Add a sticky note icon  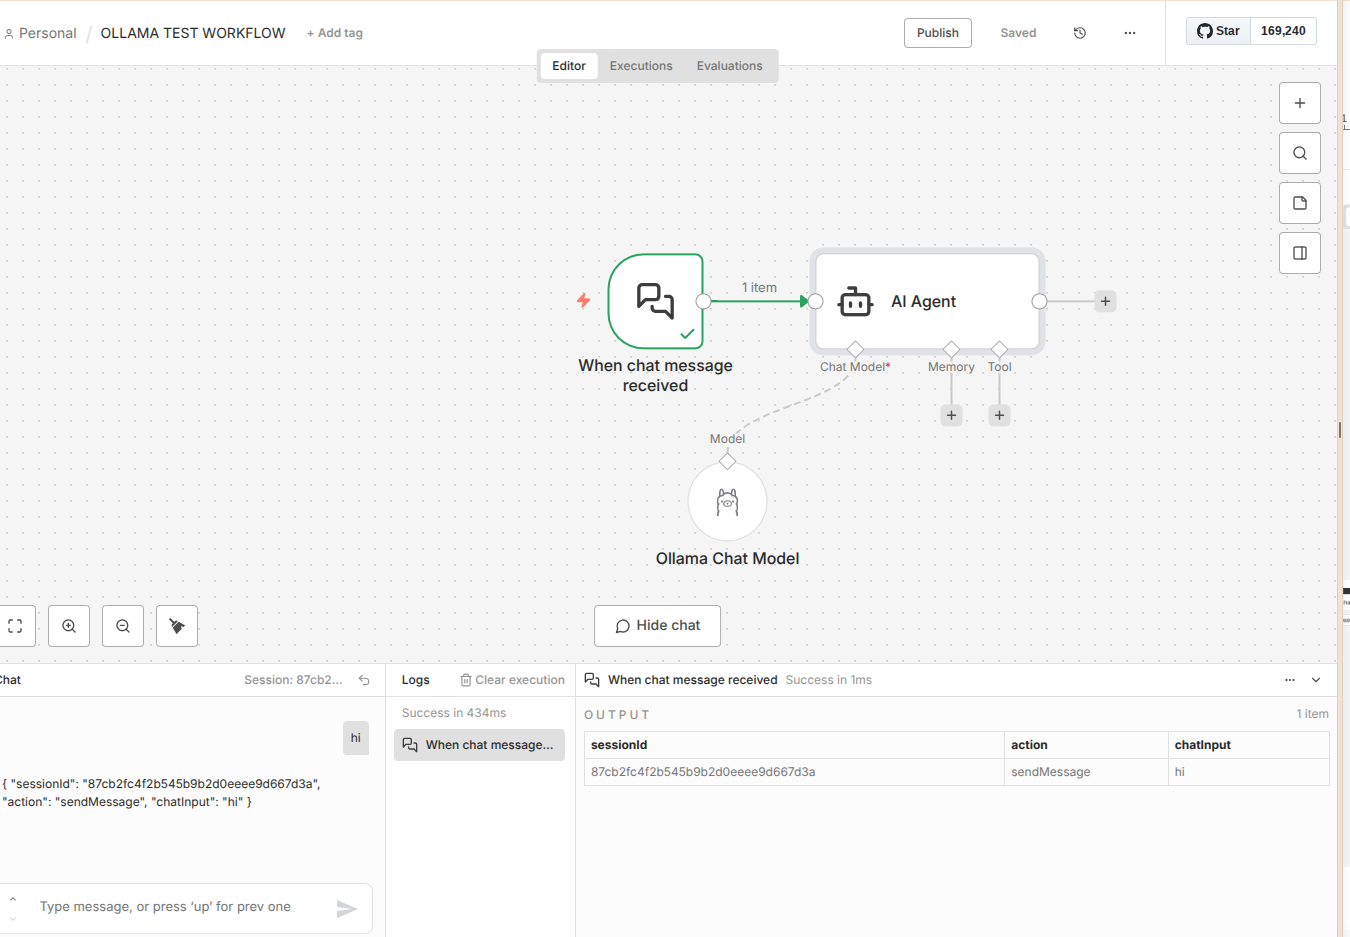pyautogui.click(x=1299, y=203)
